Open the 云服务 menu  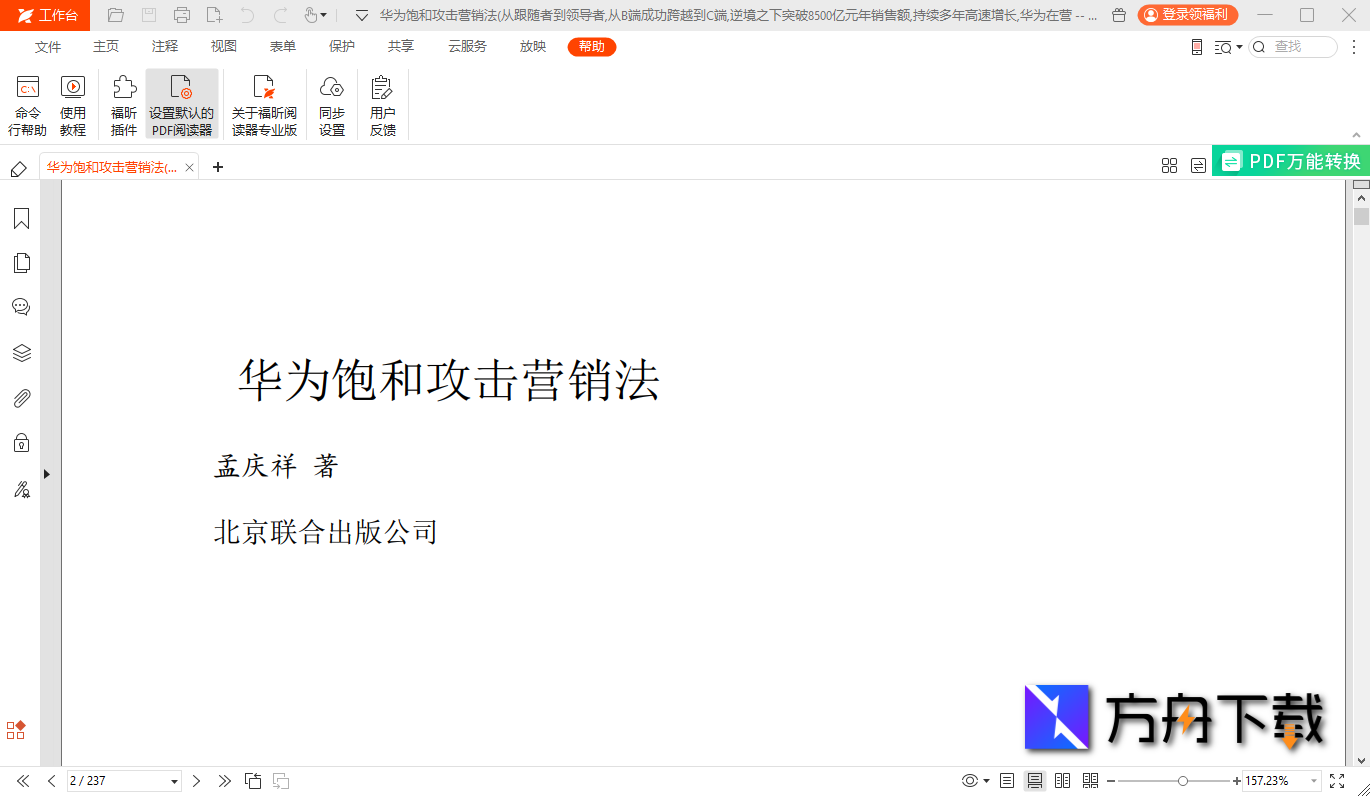coord(465,47)
